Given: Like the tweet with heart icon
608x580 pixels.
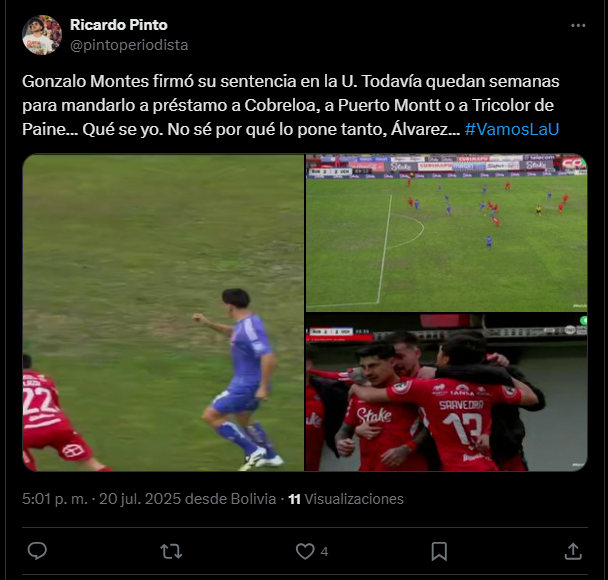Looking at the screenshot, I should [x=305, y=551].
